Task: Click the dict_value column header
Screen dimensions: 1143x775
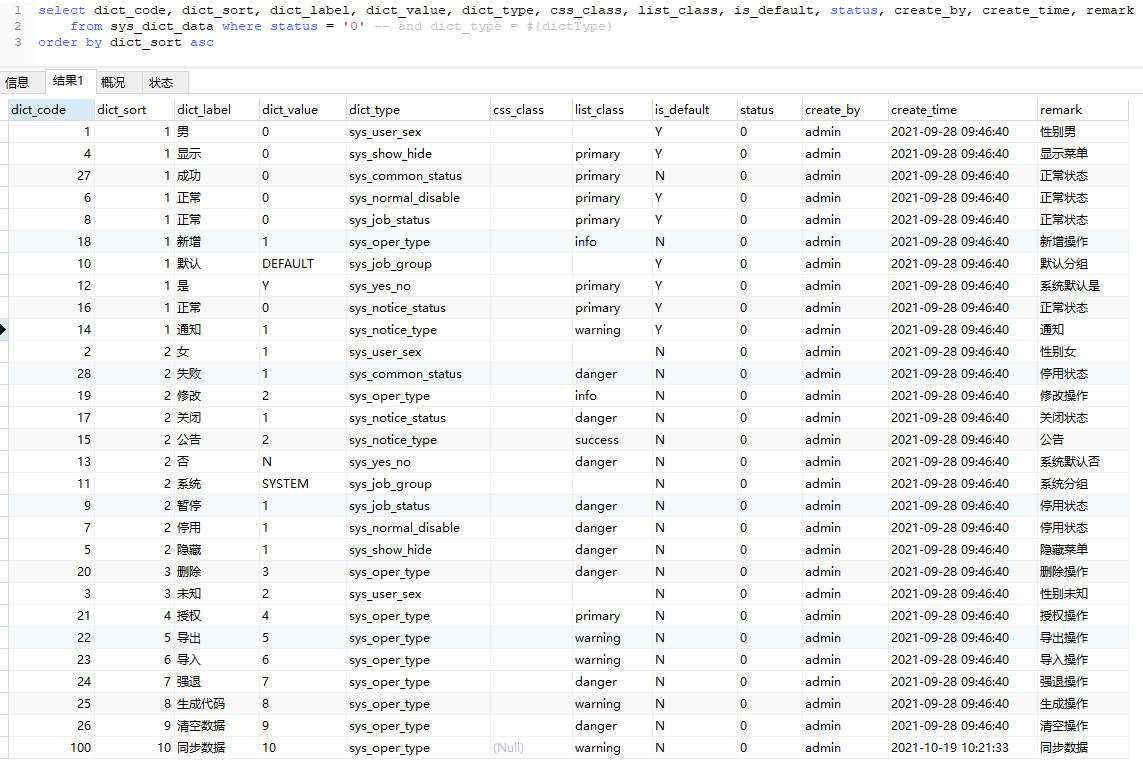Action: pyautogui.click(x=303, y=109)
